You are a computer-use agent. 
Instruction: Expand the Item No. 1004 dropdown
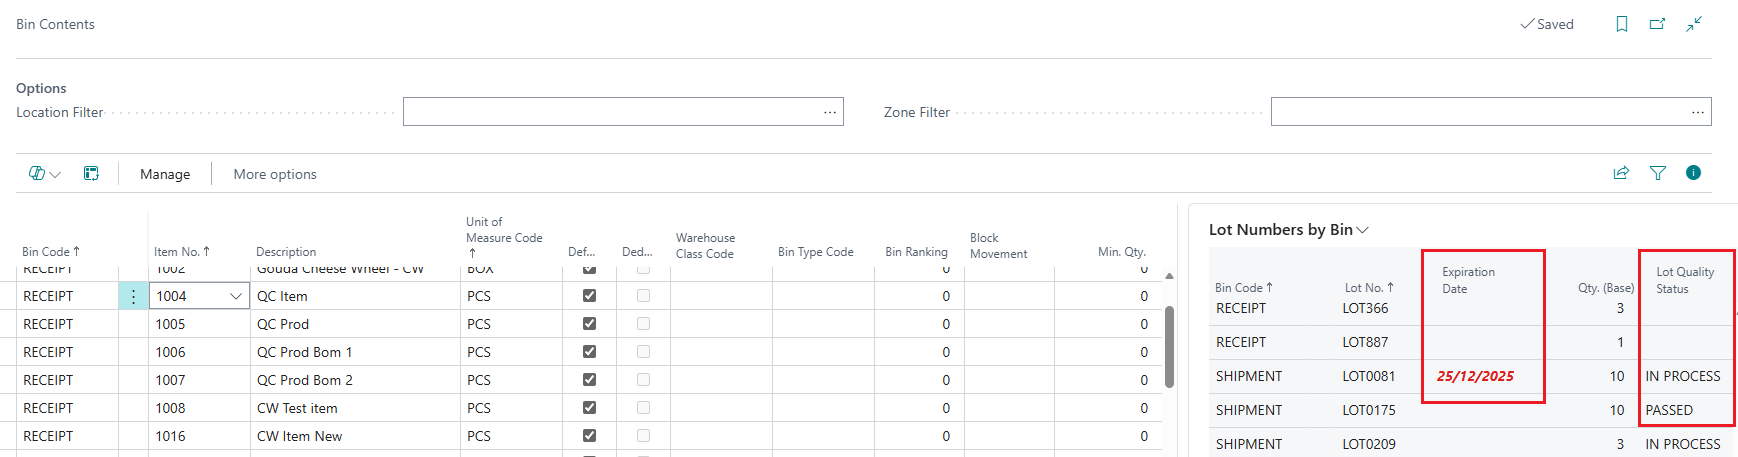point(236,296)
